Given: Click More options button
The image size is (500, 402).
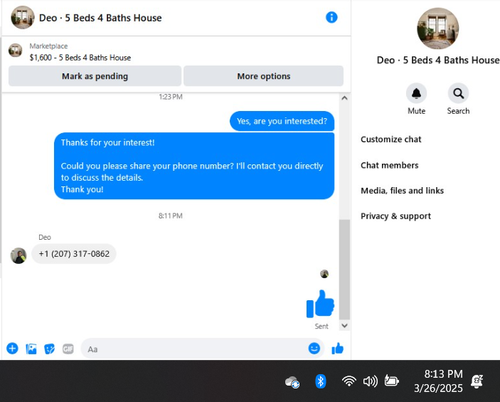Looking at the screenshot, I should [x=263, y=76].
